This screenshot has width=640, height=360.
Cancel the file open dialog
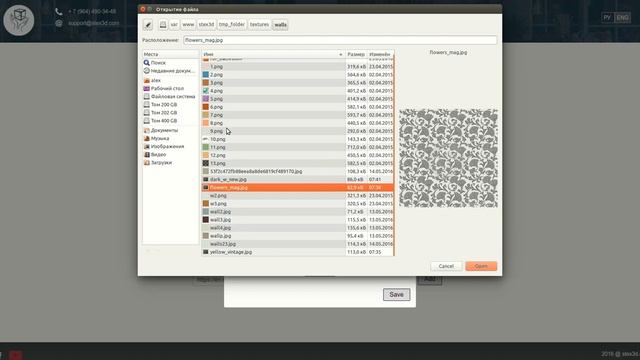(x=446, y=266)
